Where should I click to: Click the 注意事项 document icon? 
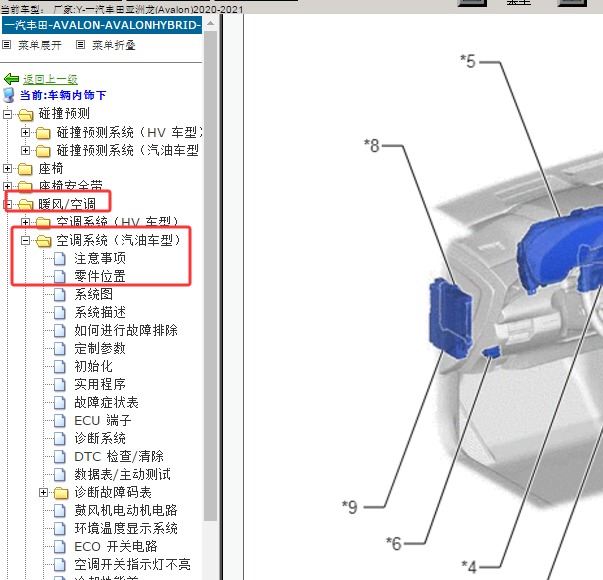pyautogui.click(x=60, y=258)
